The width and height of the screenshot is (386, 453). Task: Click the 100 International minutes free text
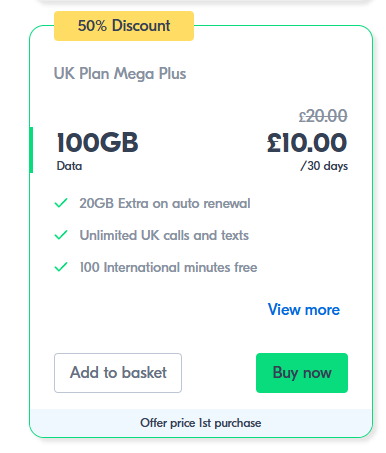[x=168, y=267]
